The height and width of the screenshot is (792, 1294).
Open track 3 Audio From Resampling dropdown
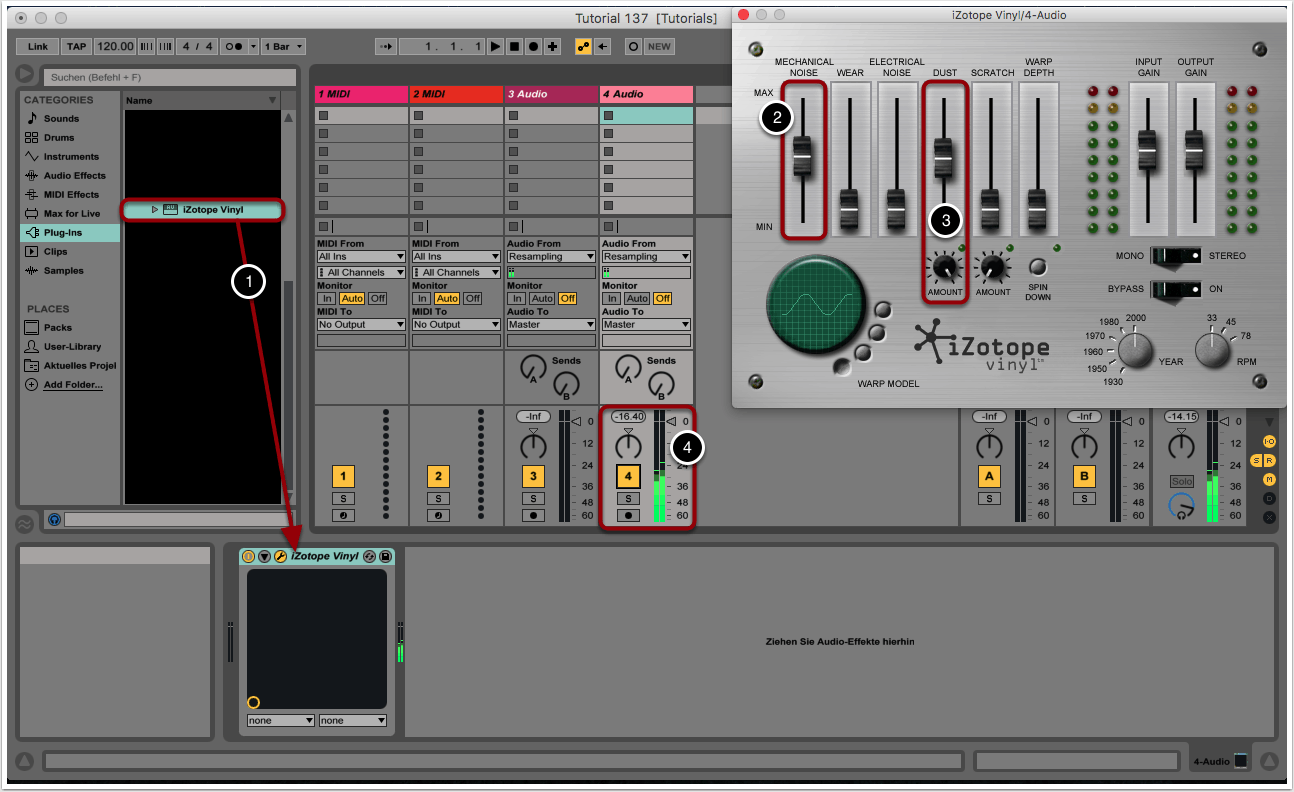coord(550,257)
